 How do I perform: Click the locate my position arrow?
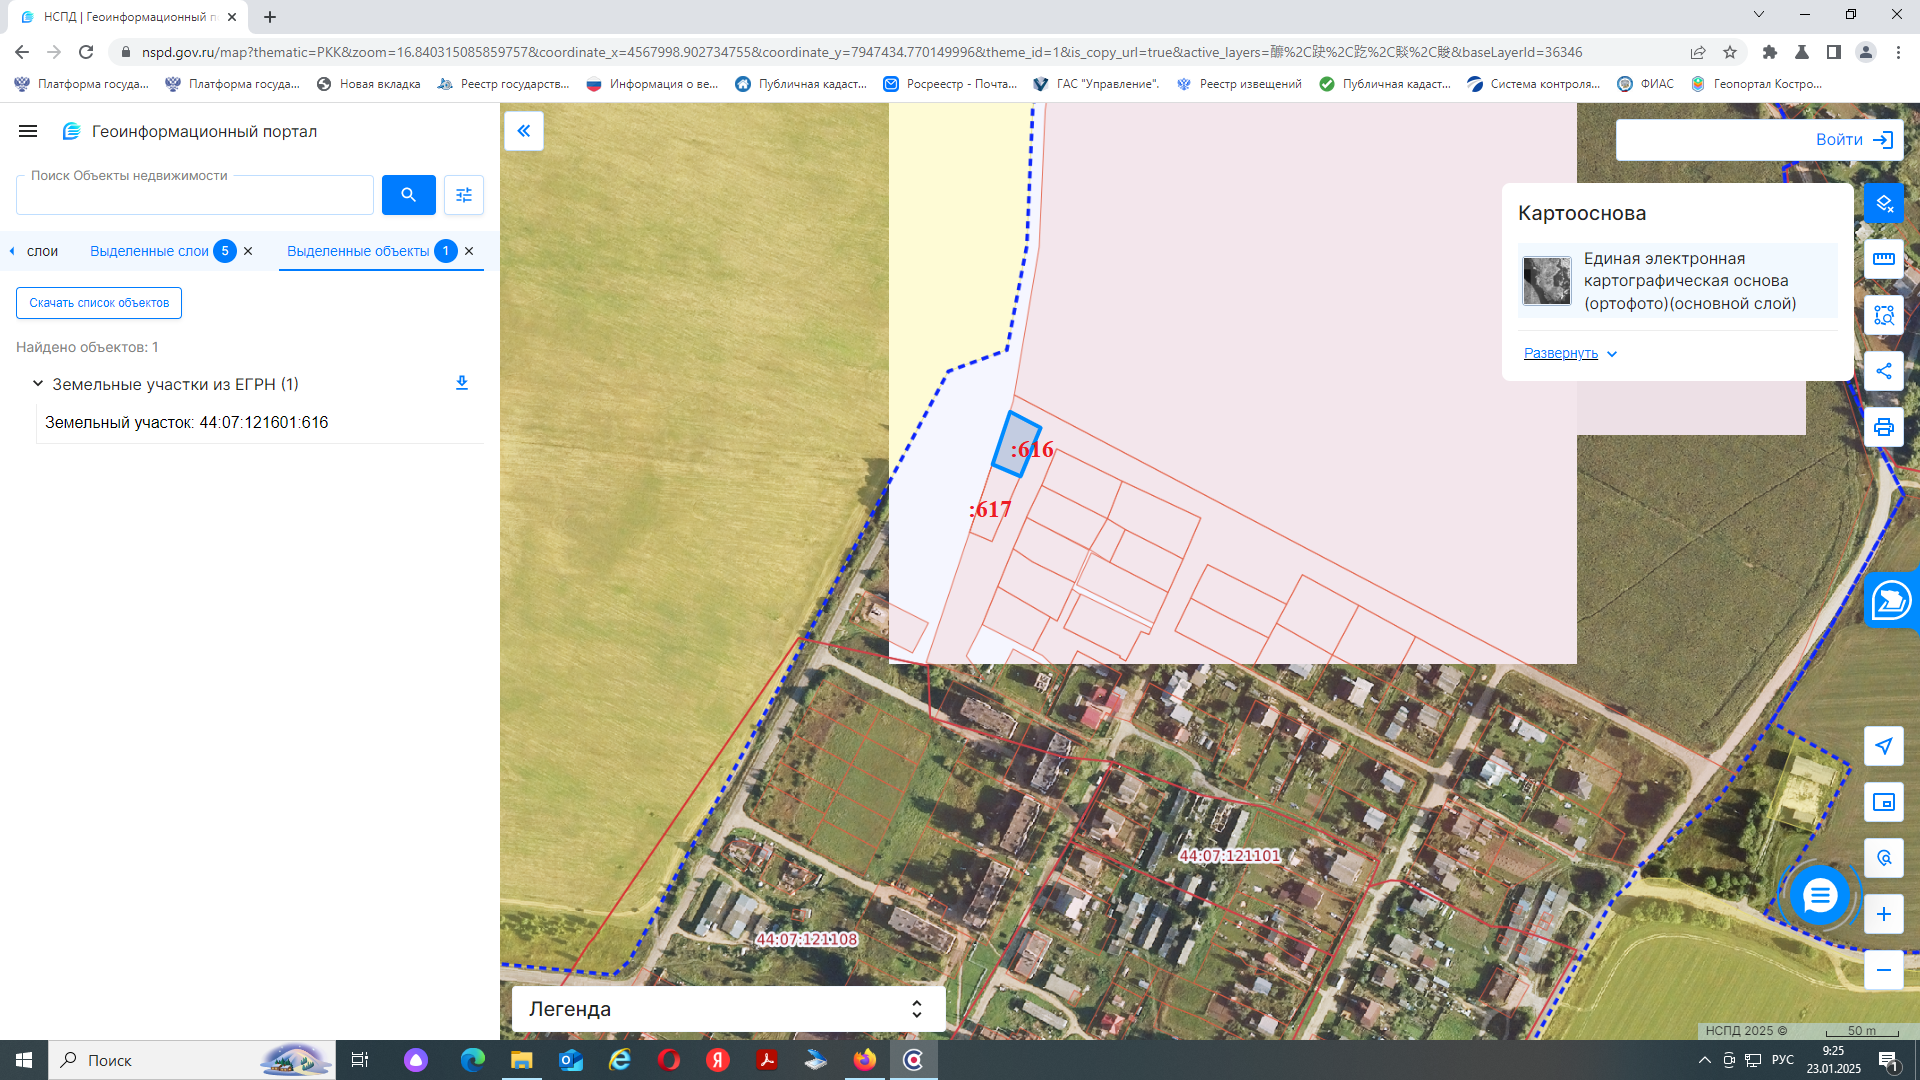point(1884,746)
